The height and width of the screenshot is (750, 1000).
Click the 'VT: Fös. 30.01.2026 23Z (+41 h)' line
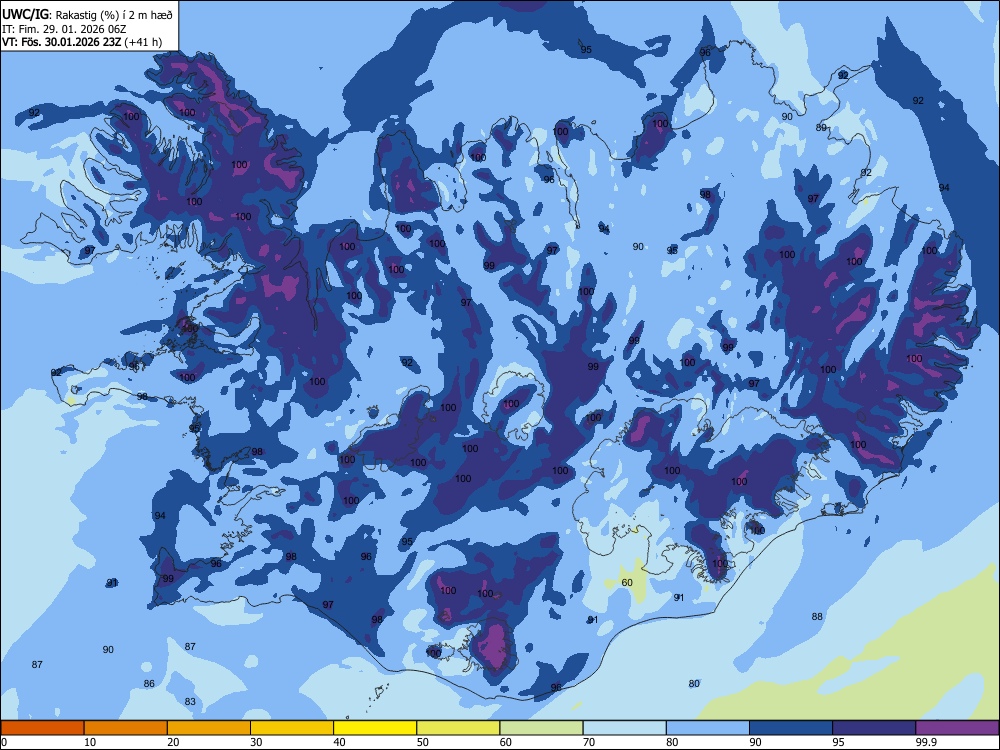82,42
